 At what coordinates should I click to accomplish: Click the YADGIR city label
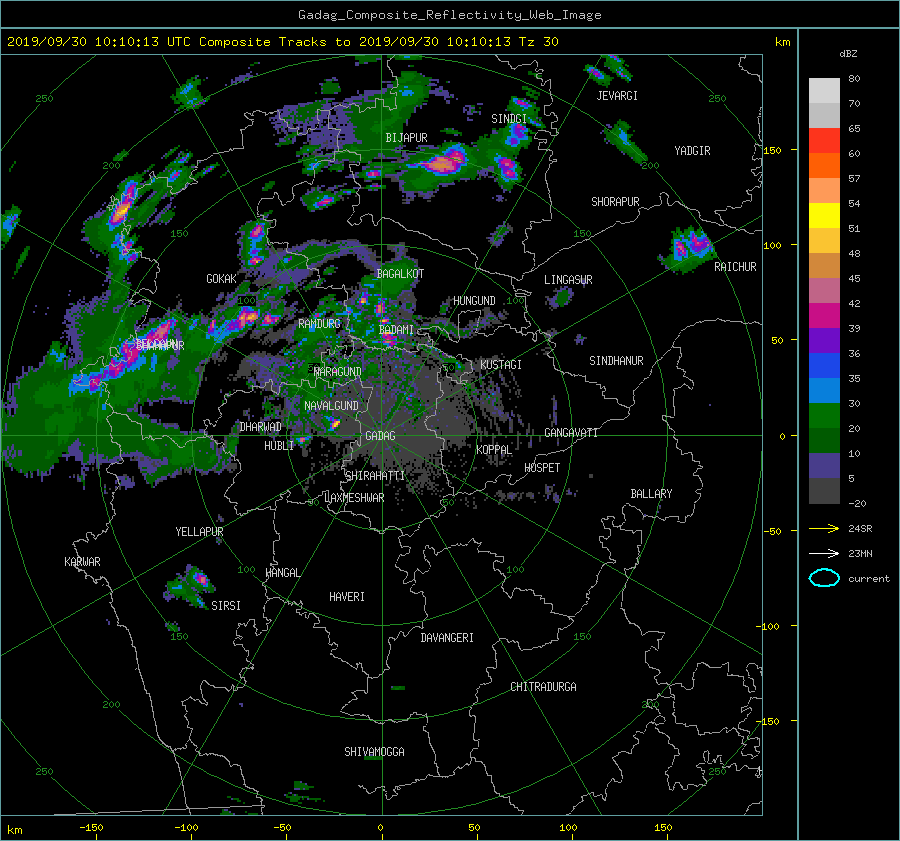point(692,151)
